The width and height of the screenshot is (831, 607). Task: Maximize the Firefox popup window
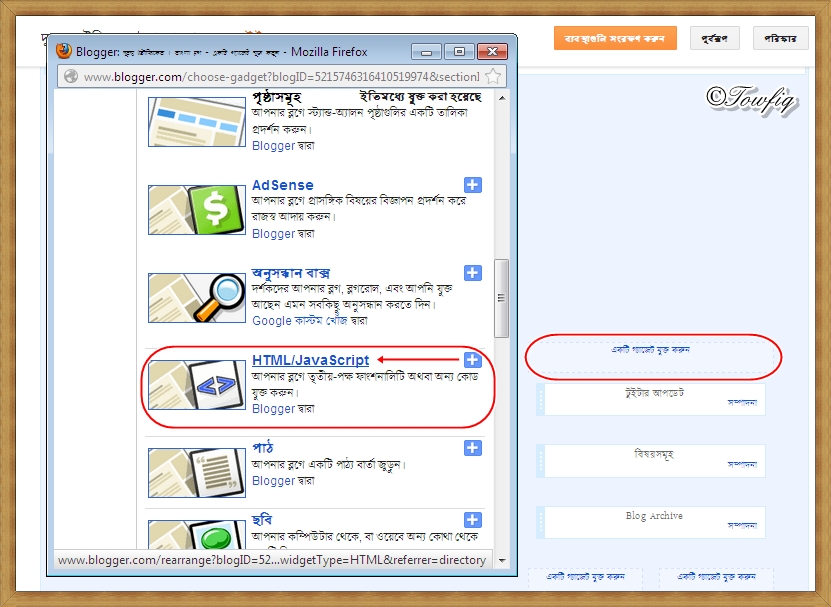[x=459, y=51]
